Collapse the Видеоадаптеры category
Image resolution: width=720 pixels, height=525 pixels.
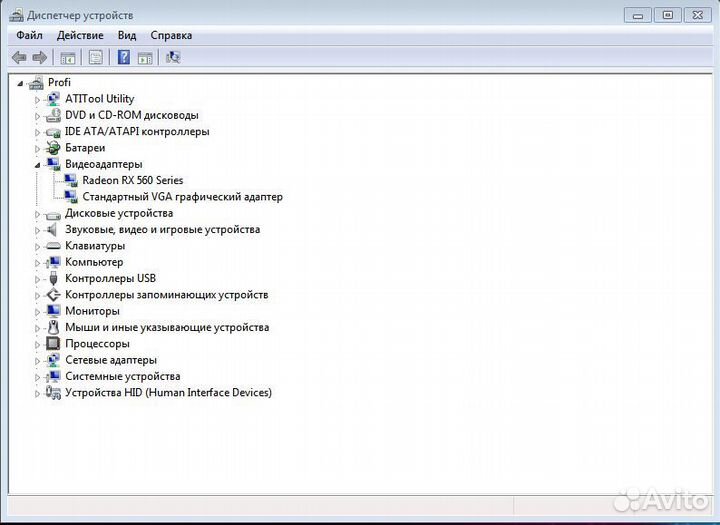pyautogui.click(x=38, y=164)
